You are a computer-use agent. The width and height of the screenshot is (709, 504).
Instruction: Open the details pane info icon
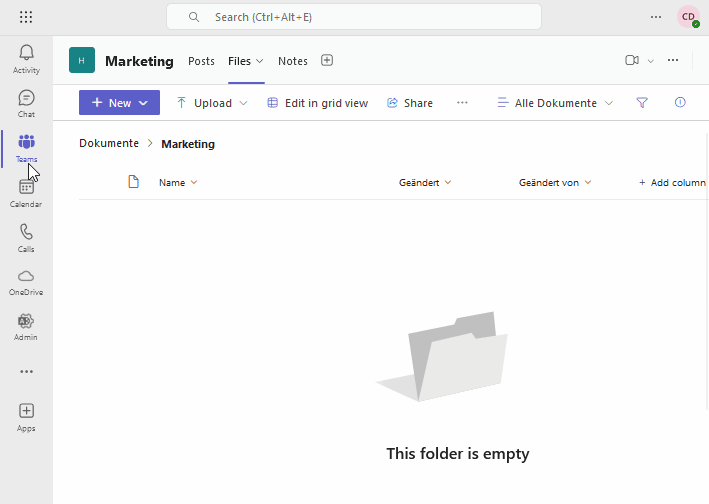pyautogui.click(x=680, y=103)
